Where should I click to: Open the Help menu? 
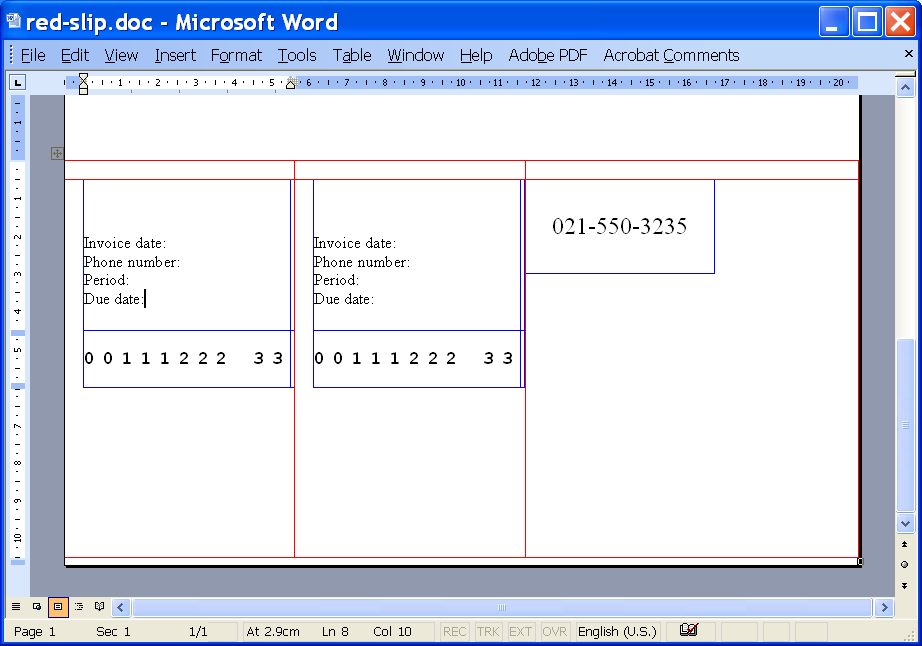tap(476, 55)
